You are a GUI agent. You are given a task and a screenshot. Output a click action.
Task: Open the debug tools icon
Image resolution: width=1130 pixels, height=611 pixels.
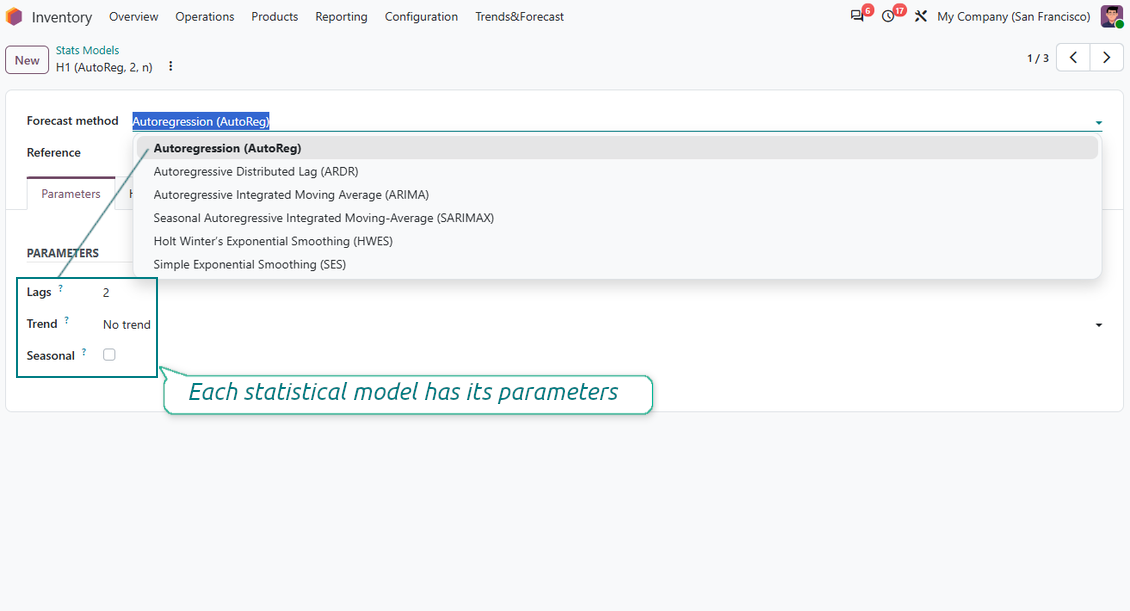pos(920,16)
